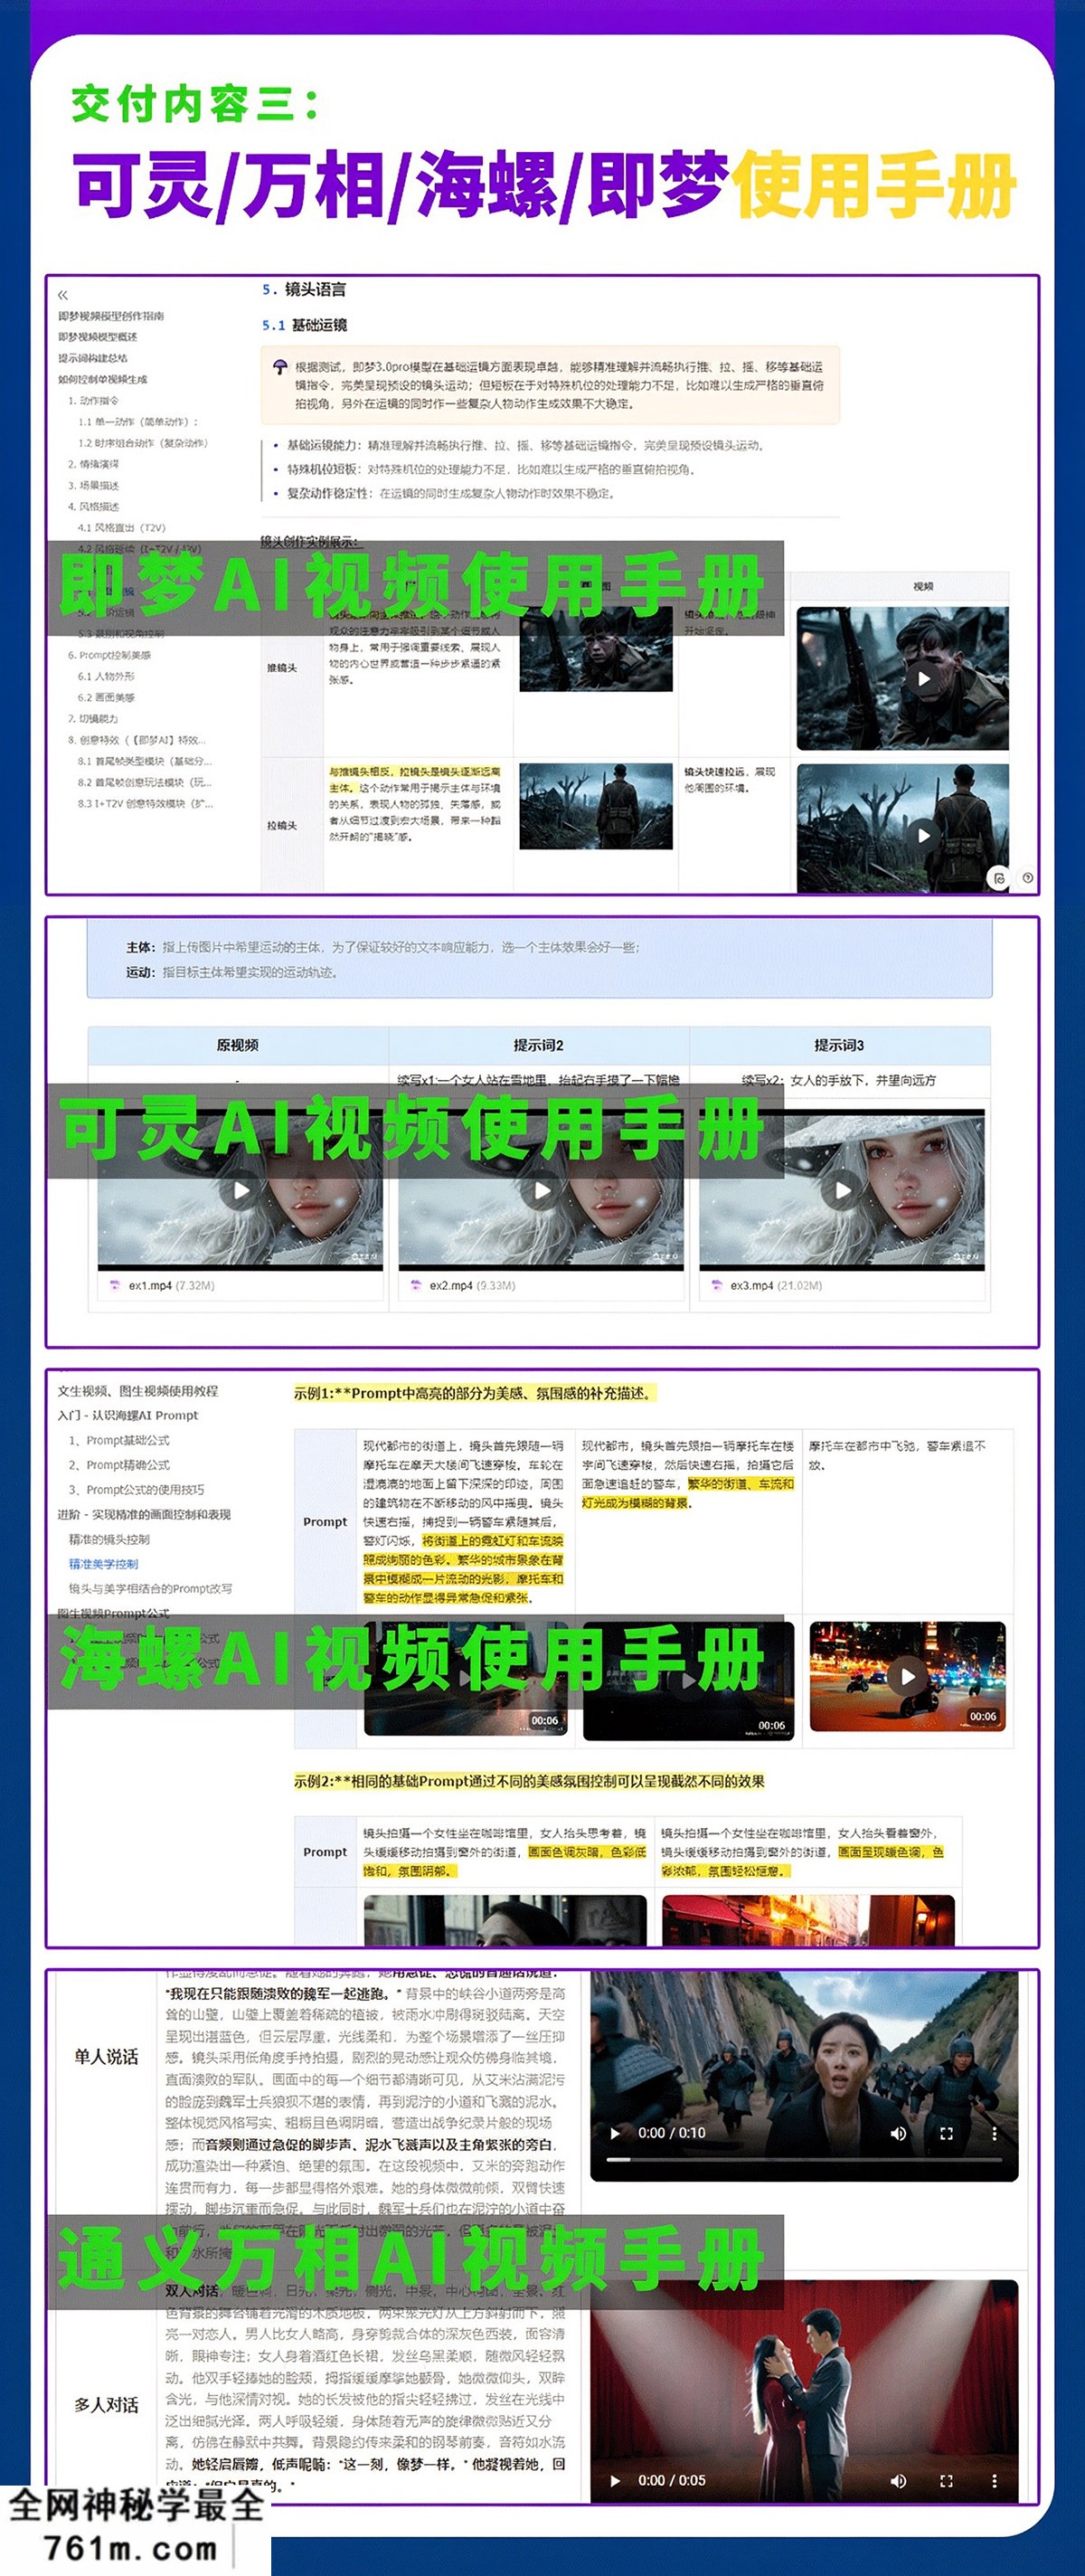Click the '5.1 基础运镜' heading
Image resolution: width=1085 pixels, height=2576 pixels.
[305, 325]
